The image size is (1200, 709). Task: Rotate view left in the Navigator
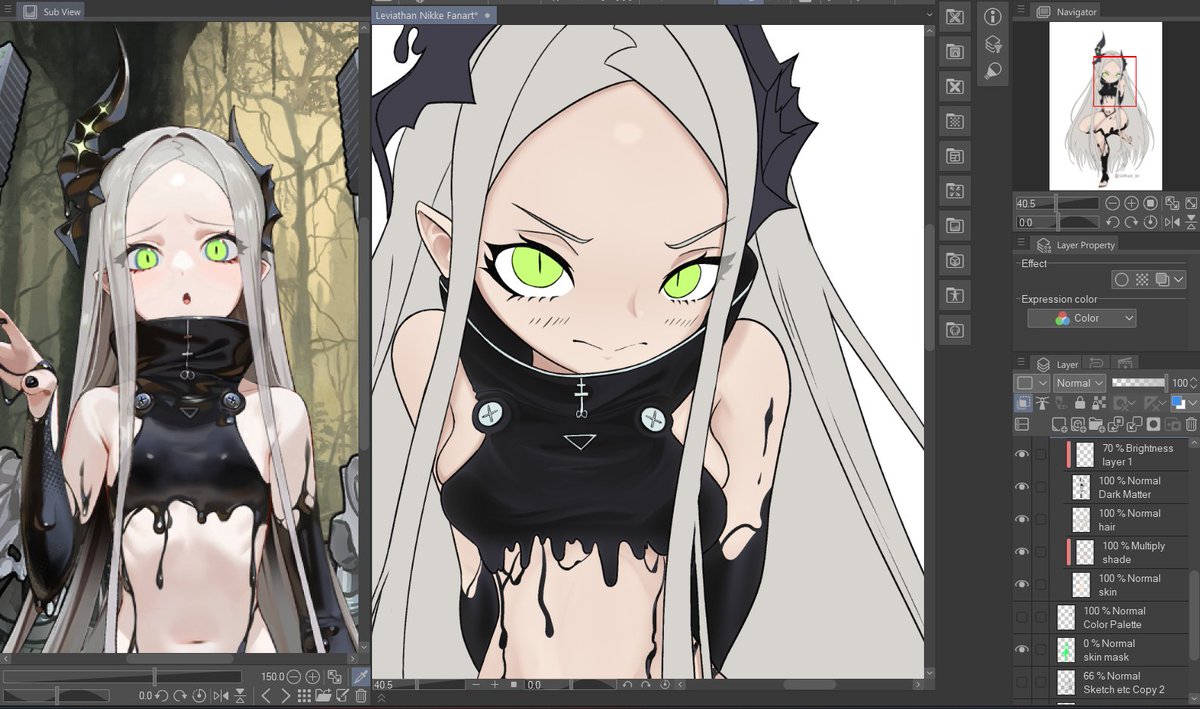click(x=1112, y=222)
